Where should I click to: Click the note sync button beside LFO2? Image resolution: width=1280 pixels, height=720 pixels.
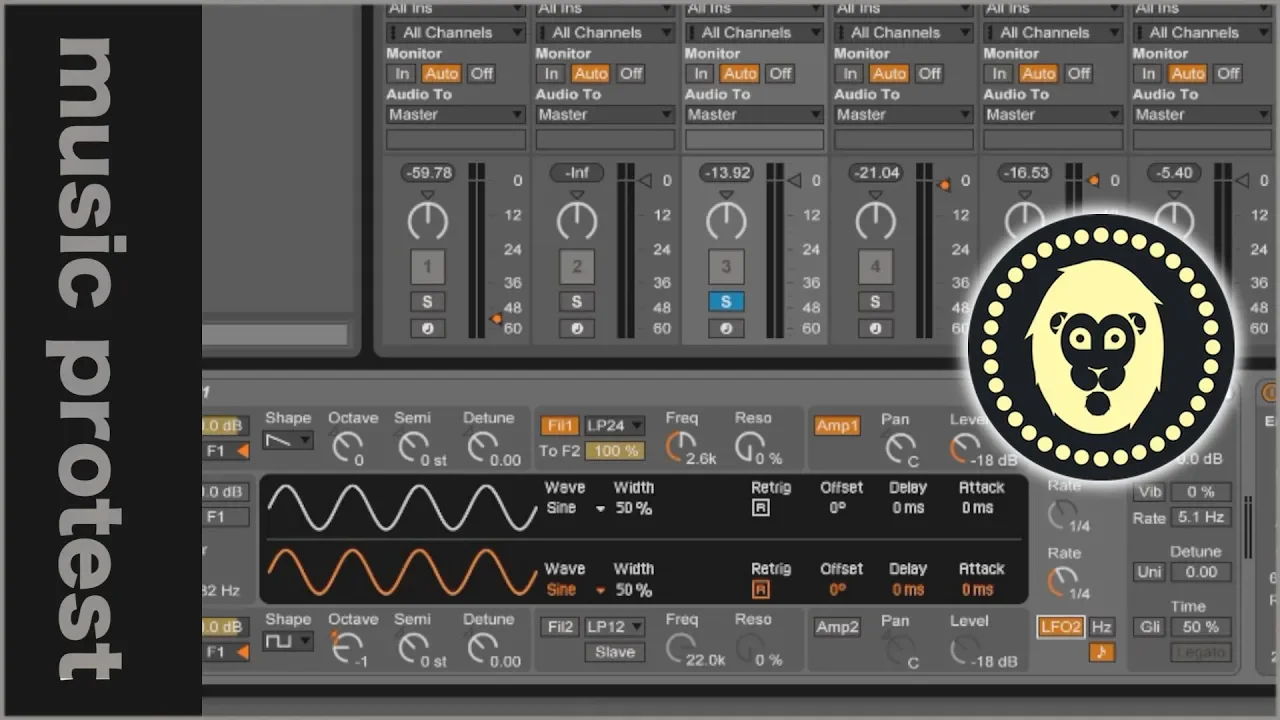coord(1101,652)
